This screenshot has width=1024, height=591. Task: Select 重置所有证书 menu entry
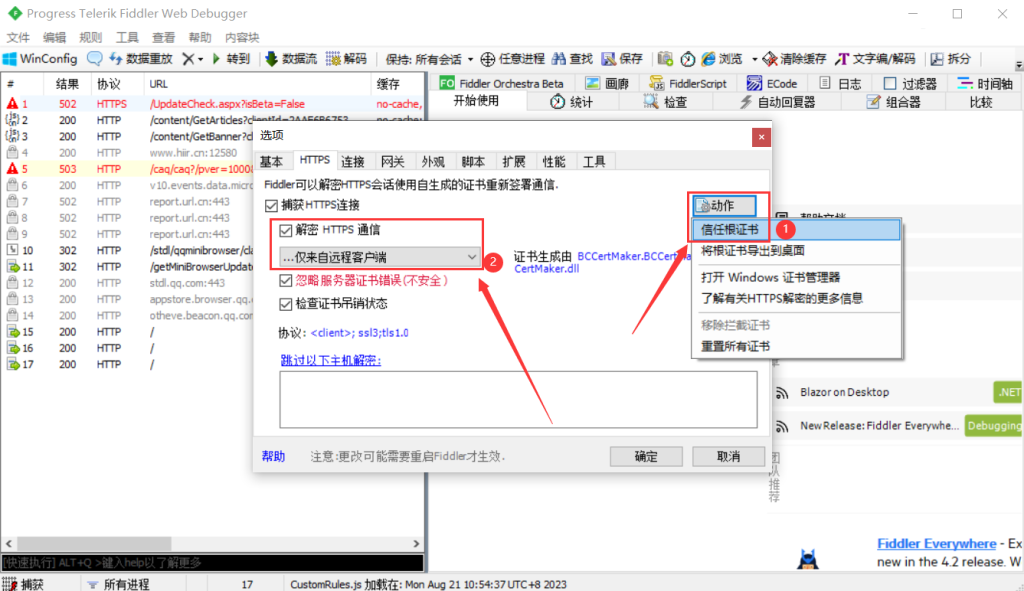[x=795, y=346]
